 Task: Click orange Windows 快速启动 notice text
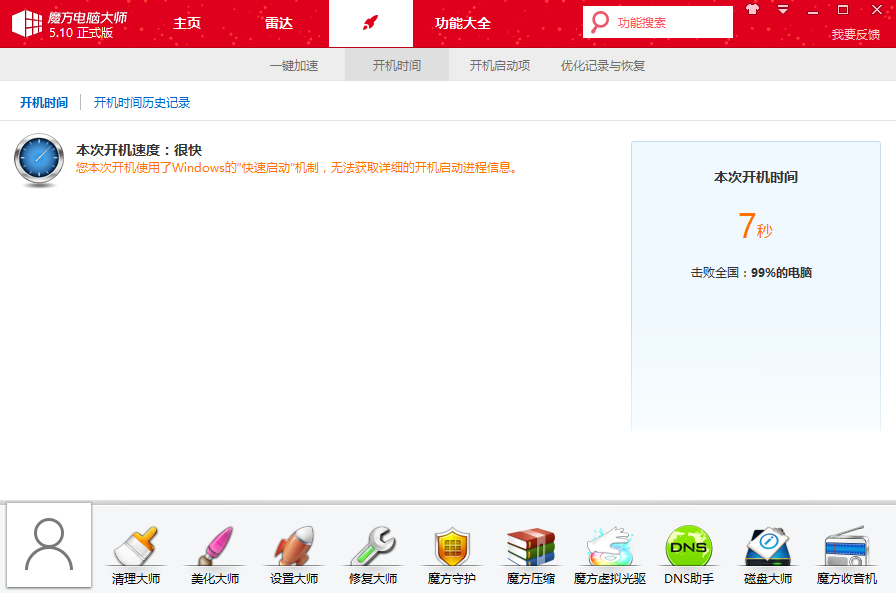(297, 168)
